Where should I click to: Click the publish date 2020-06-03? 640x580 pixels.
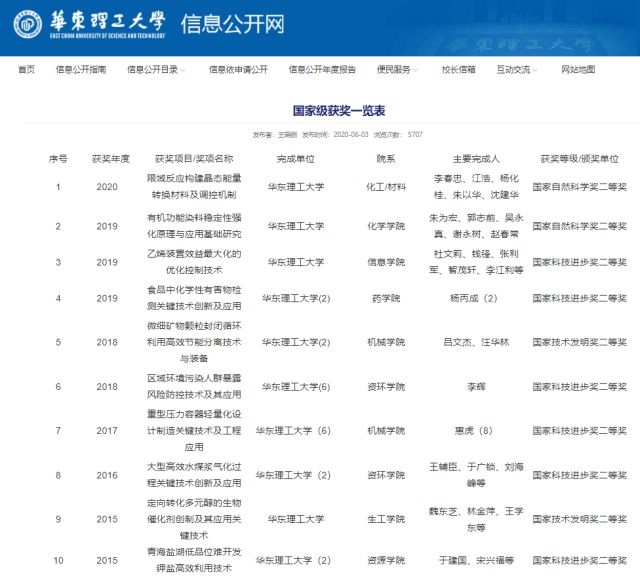coord(351,134)
